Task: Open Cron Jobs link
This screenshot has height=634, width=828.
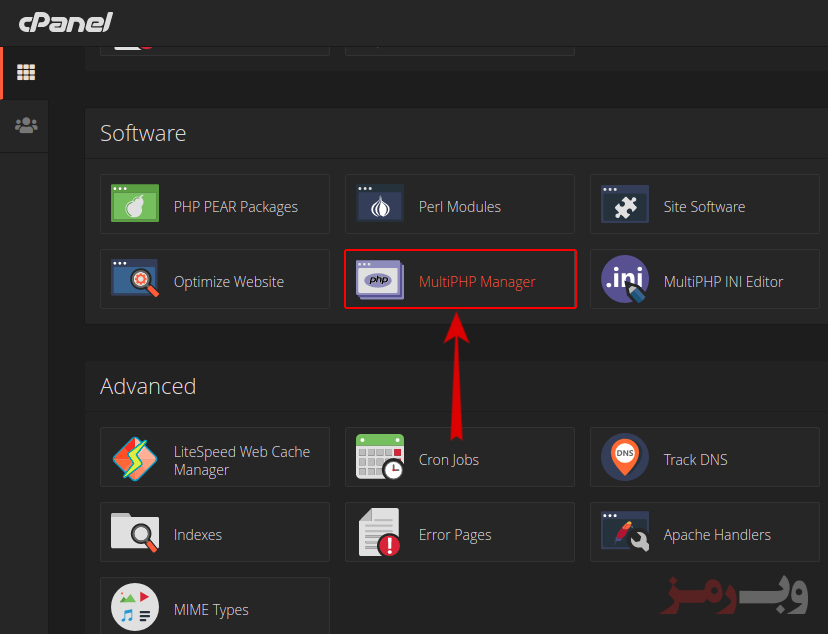Action: tap(448, 460)
